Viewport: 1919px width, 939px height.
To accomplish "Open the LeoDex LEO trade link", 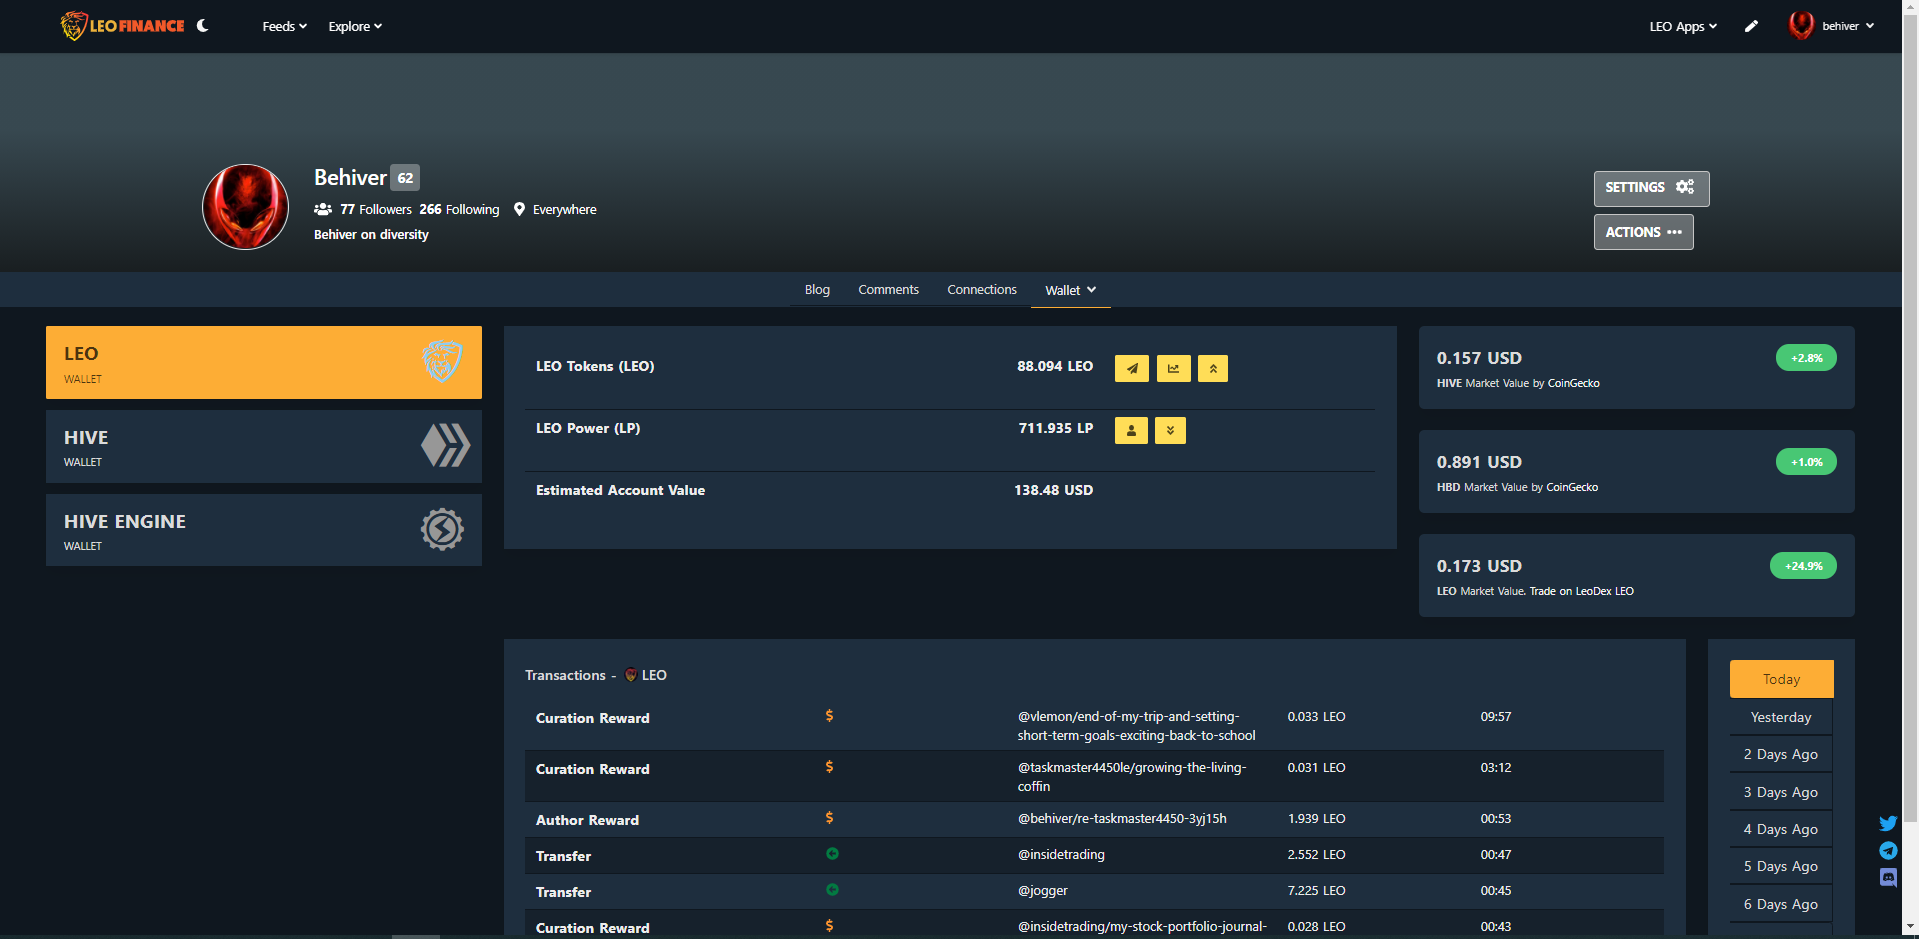I will pyautogui.click(x=1581, y=592).
